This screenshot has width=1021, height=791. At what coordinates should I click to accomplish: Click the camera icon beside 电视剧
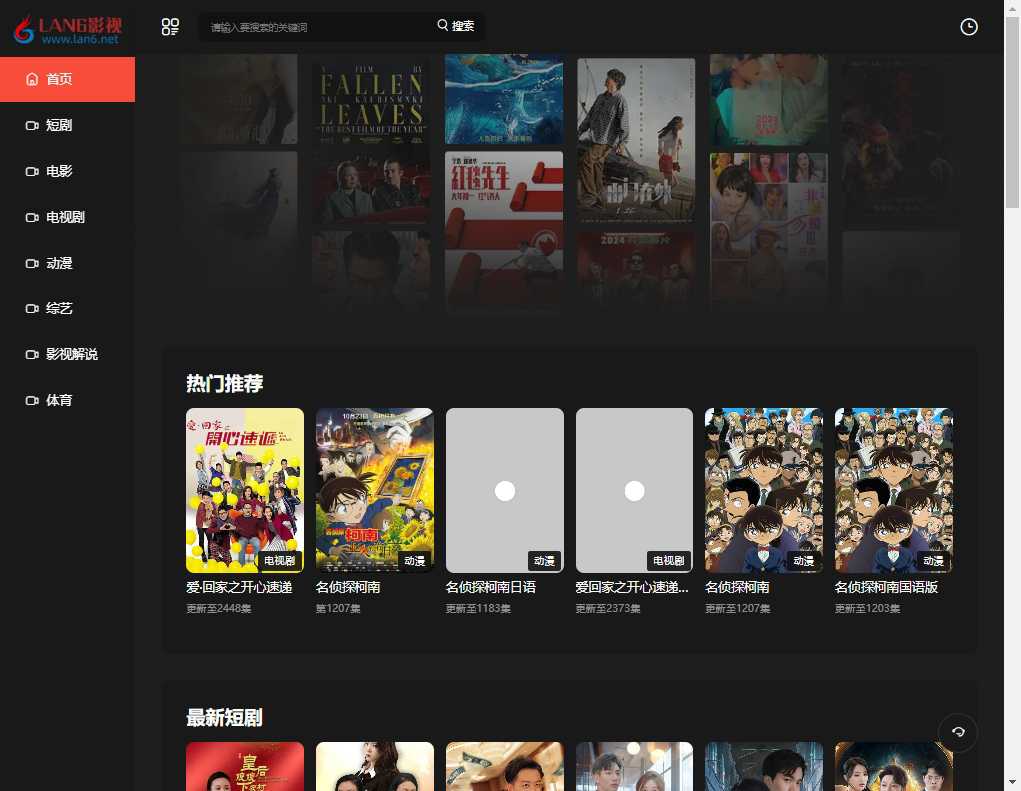(32, 217)
